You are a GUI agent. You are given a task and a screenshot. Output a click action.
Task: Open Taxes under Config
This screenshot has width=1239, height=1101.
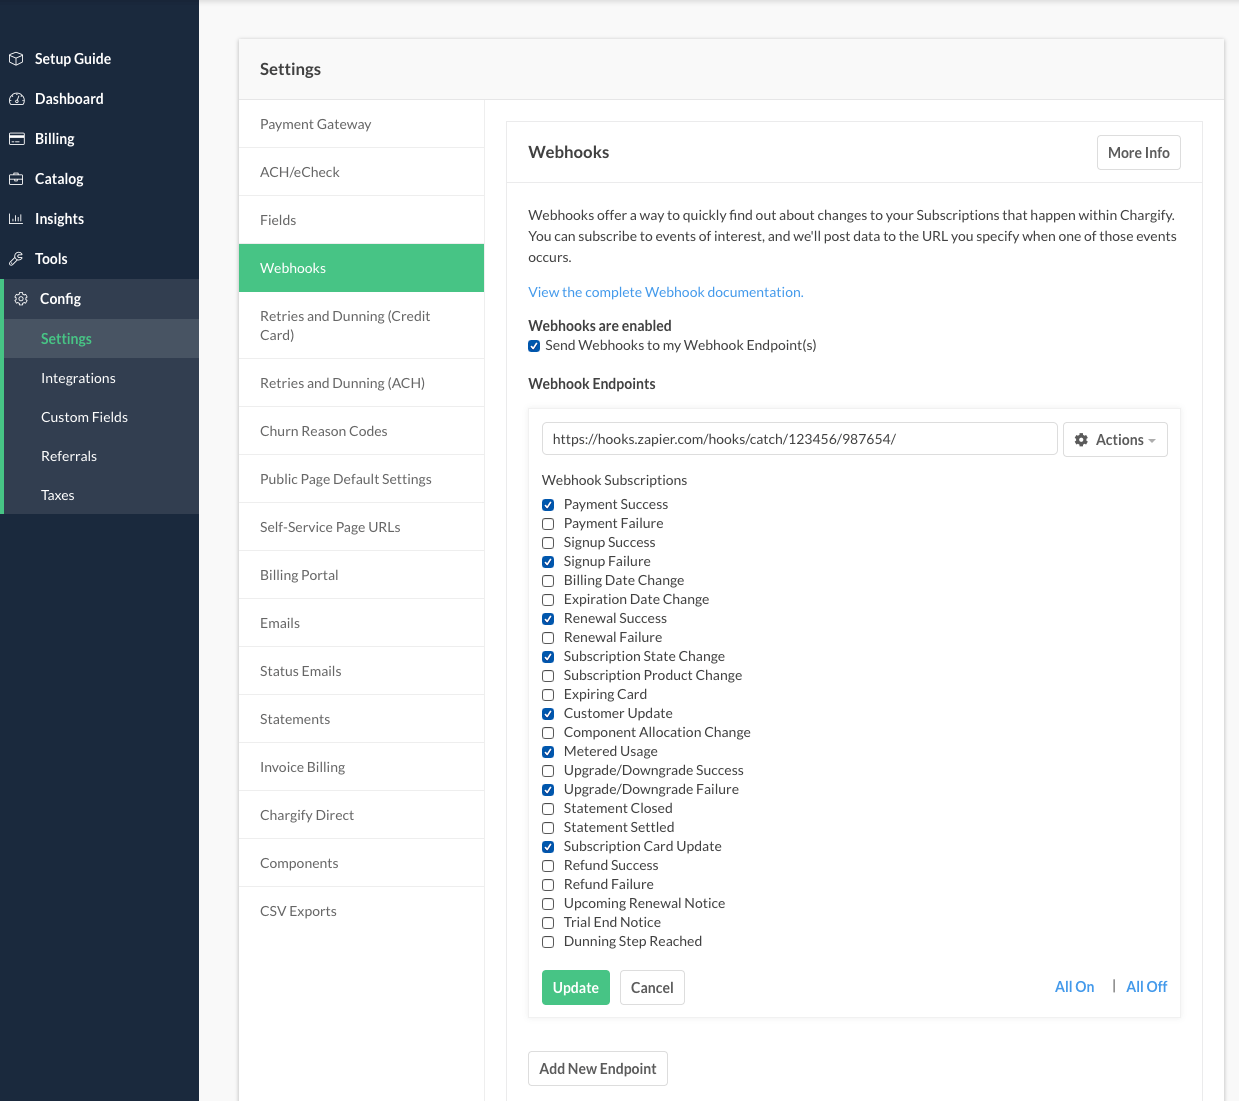pos(58,495)
